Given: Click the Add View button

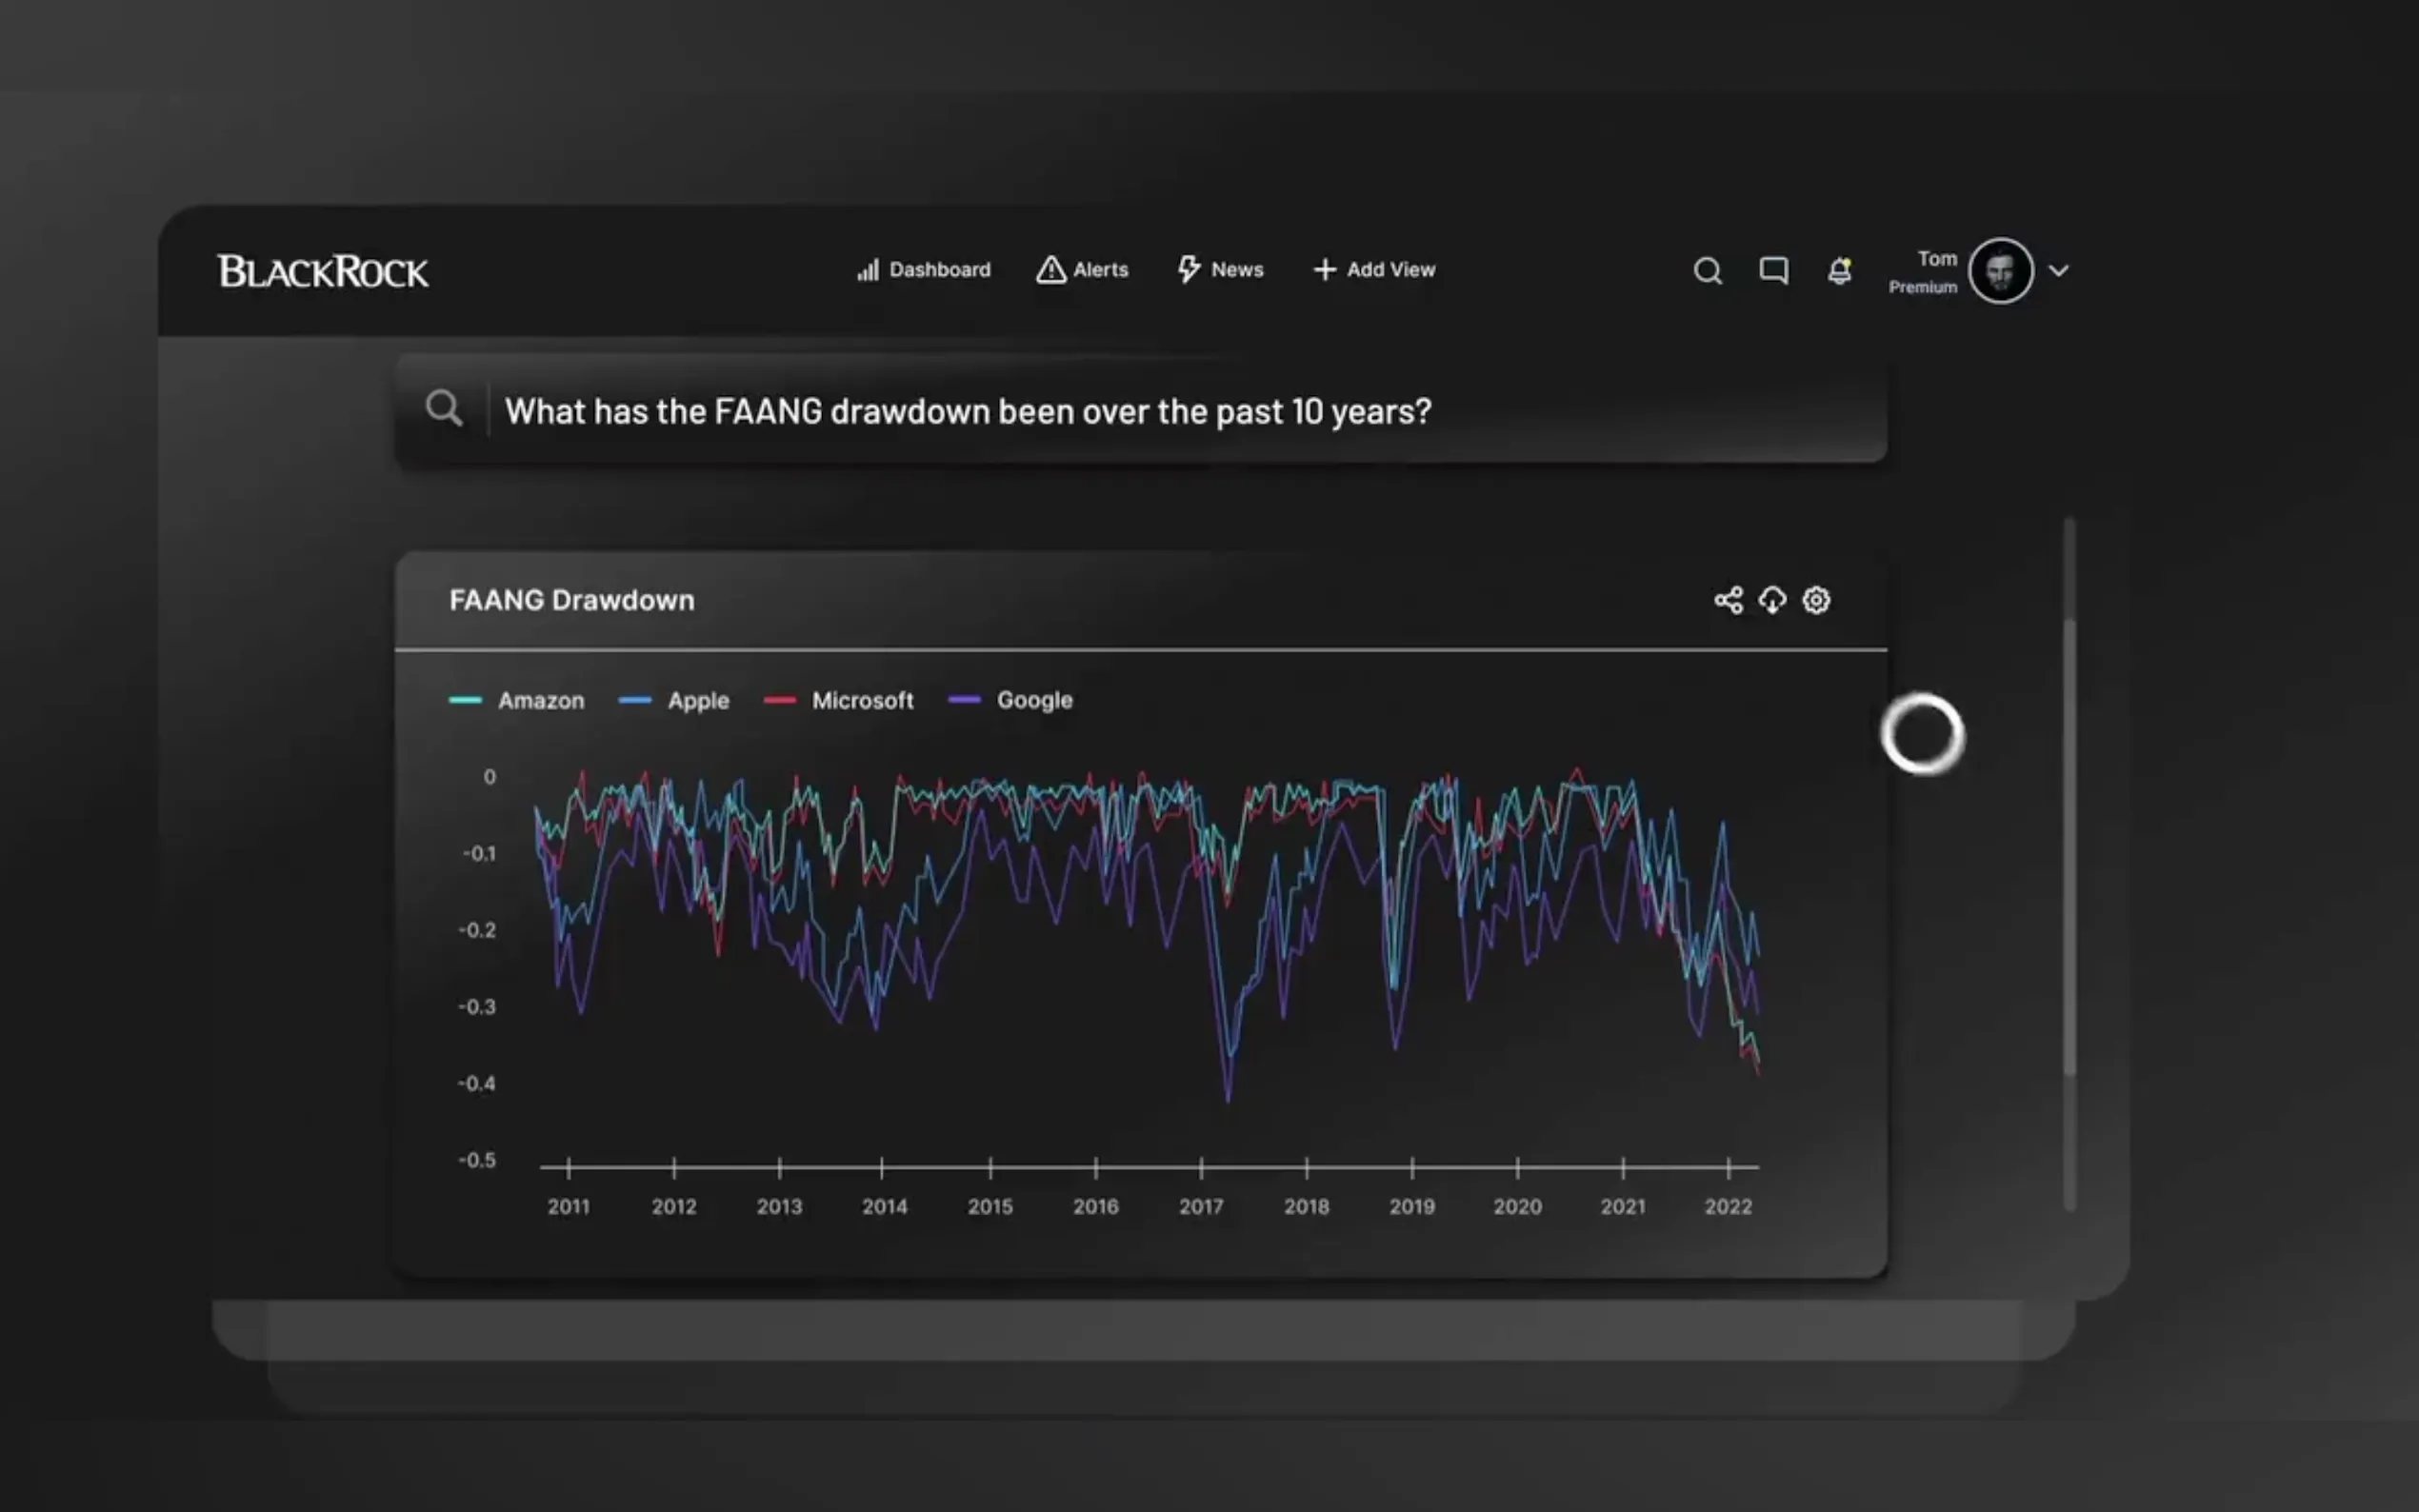Looking at the screenshot, I should pos(1374,270).
